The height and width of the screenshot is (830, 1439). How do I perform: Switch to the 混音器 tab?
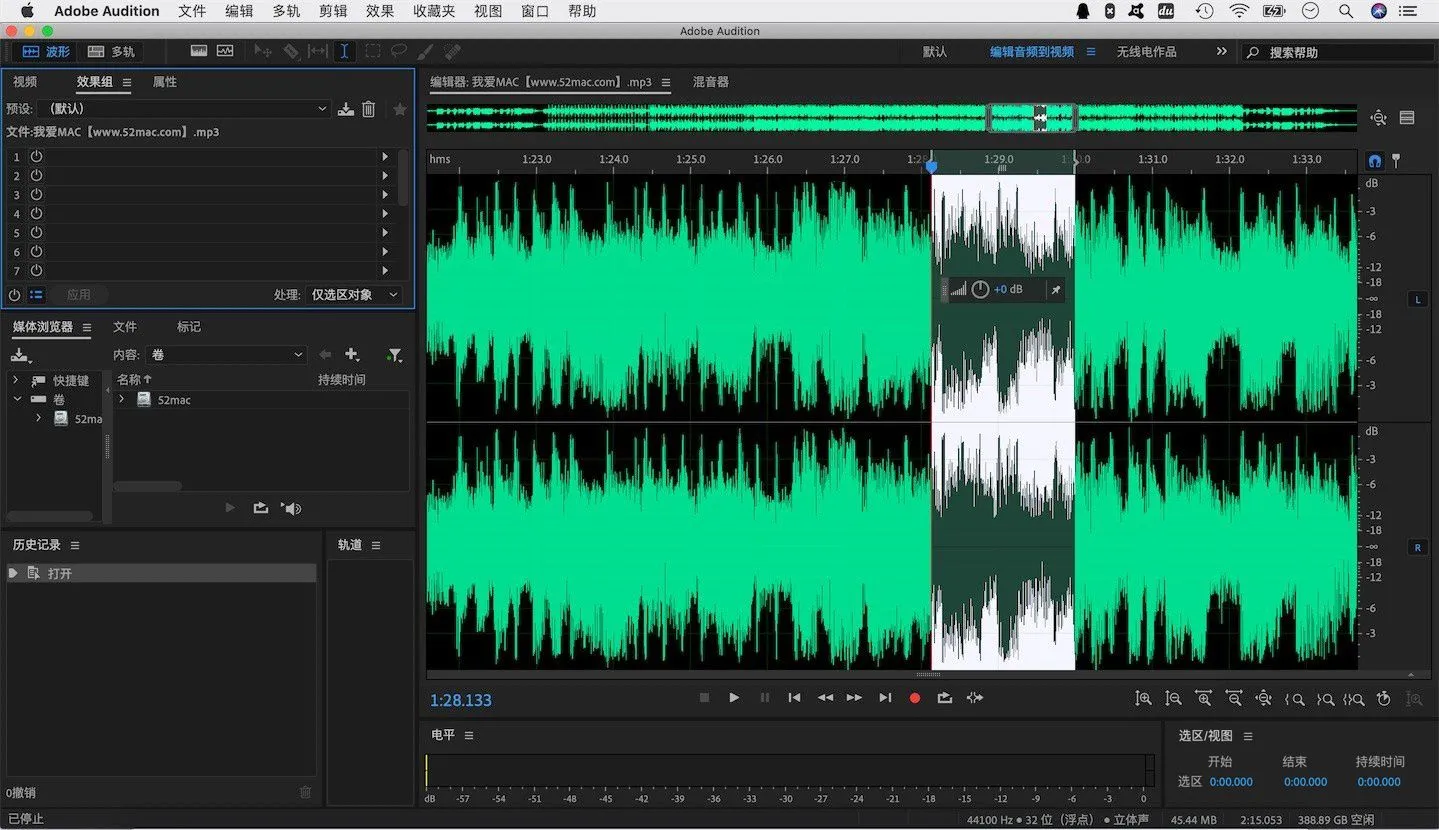pos(711,82)
